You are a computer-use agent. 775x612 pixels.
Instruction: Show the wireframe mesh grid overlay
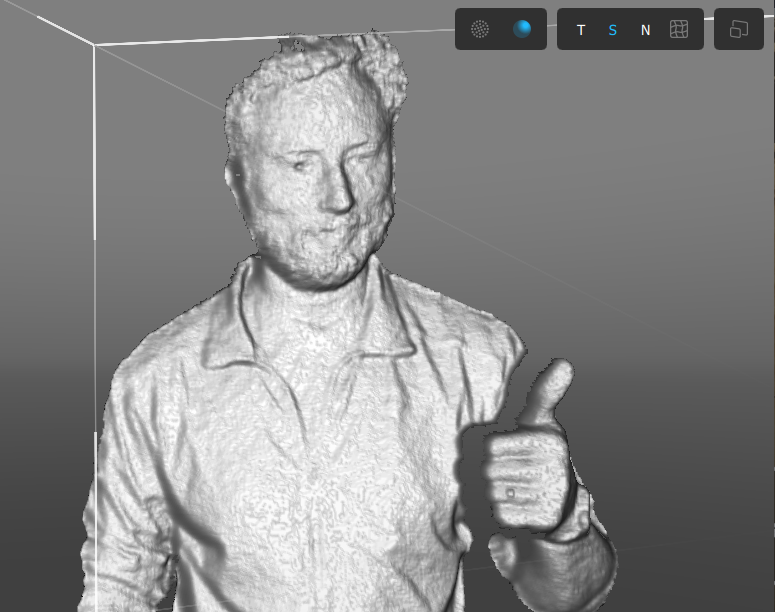679,30
